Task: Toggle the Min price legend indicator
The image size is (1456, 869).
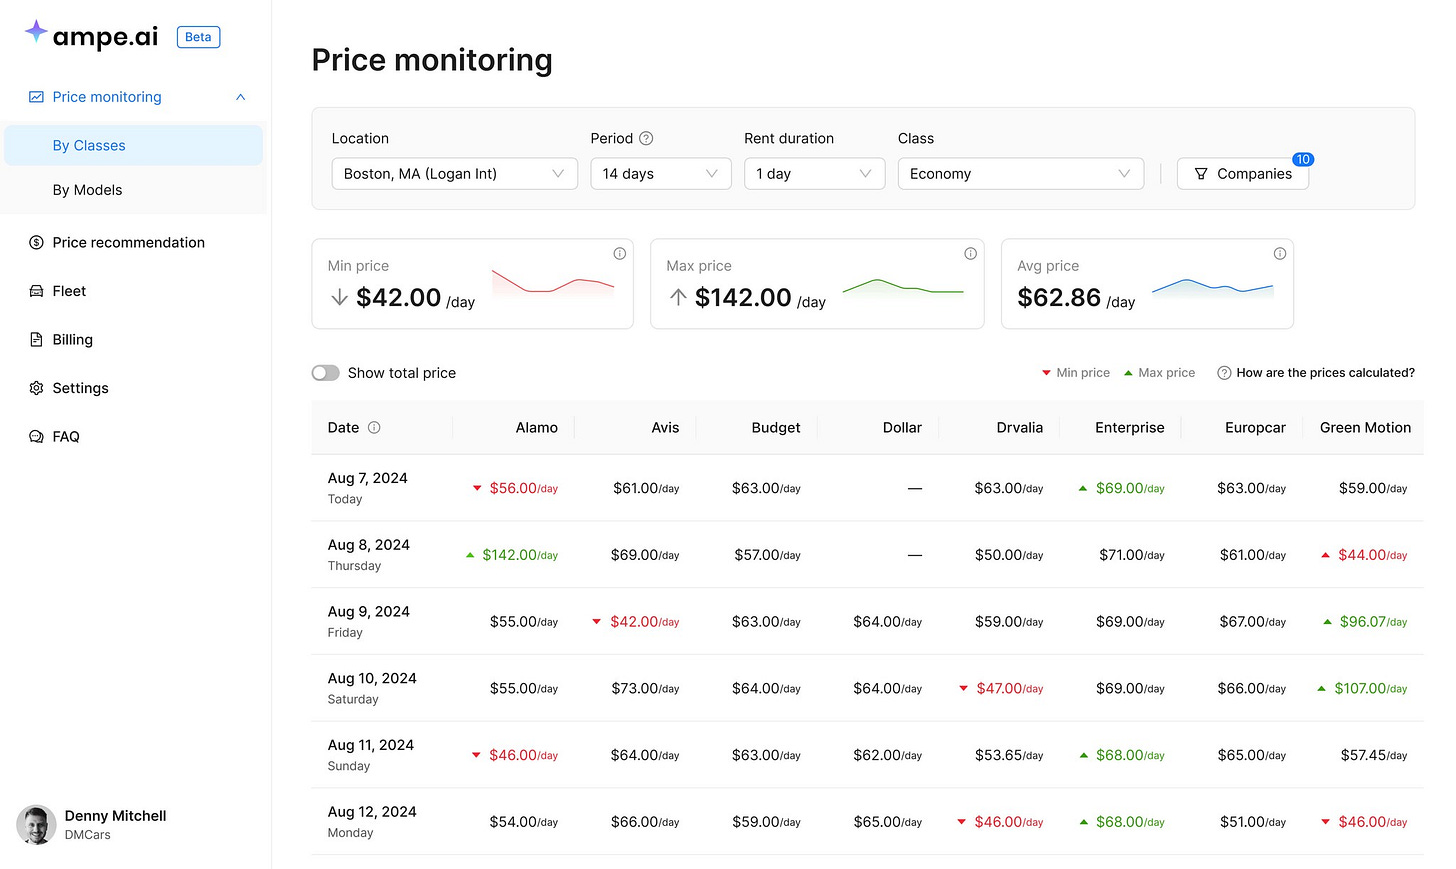Action: (1075, 372)
